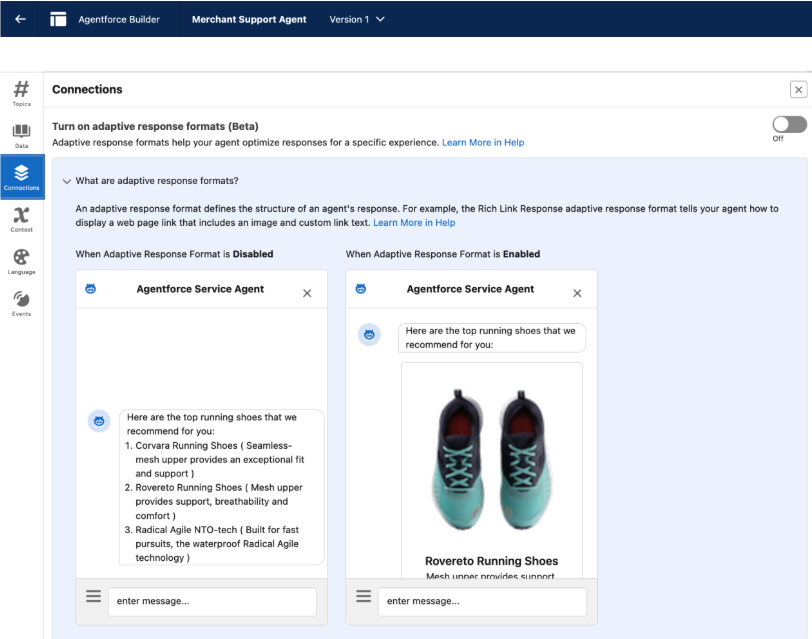Open the Data sidebar panel
The height and width of the screenshot is (639, 812).
pyautogui.click(x=21, y=135)
